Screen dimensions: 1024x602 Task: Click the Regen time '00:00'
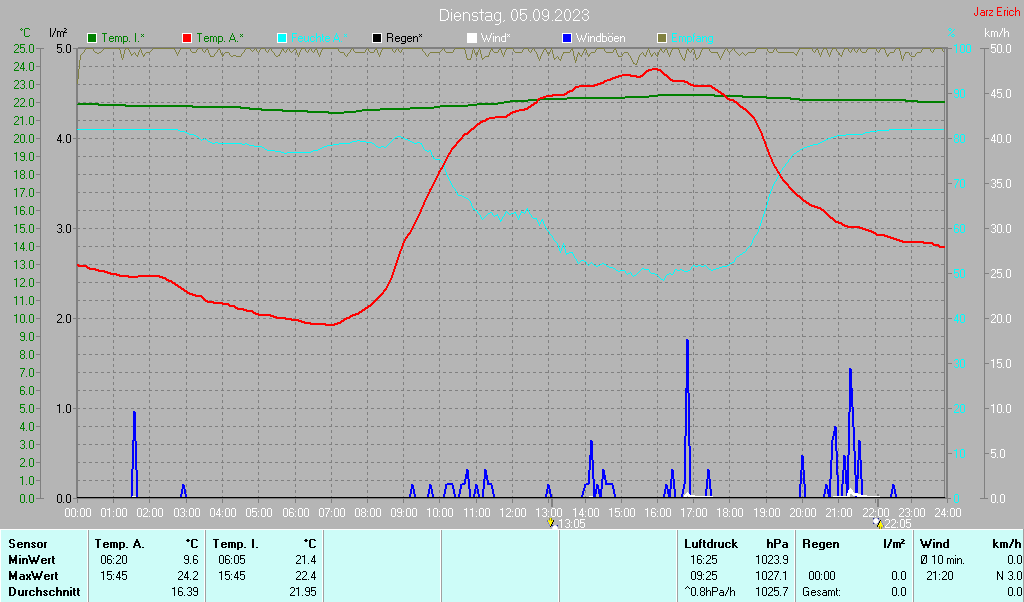(x=822, y=576)
